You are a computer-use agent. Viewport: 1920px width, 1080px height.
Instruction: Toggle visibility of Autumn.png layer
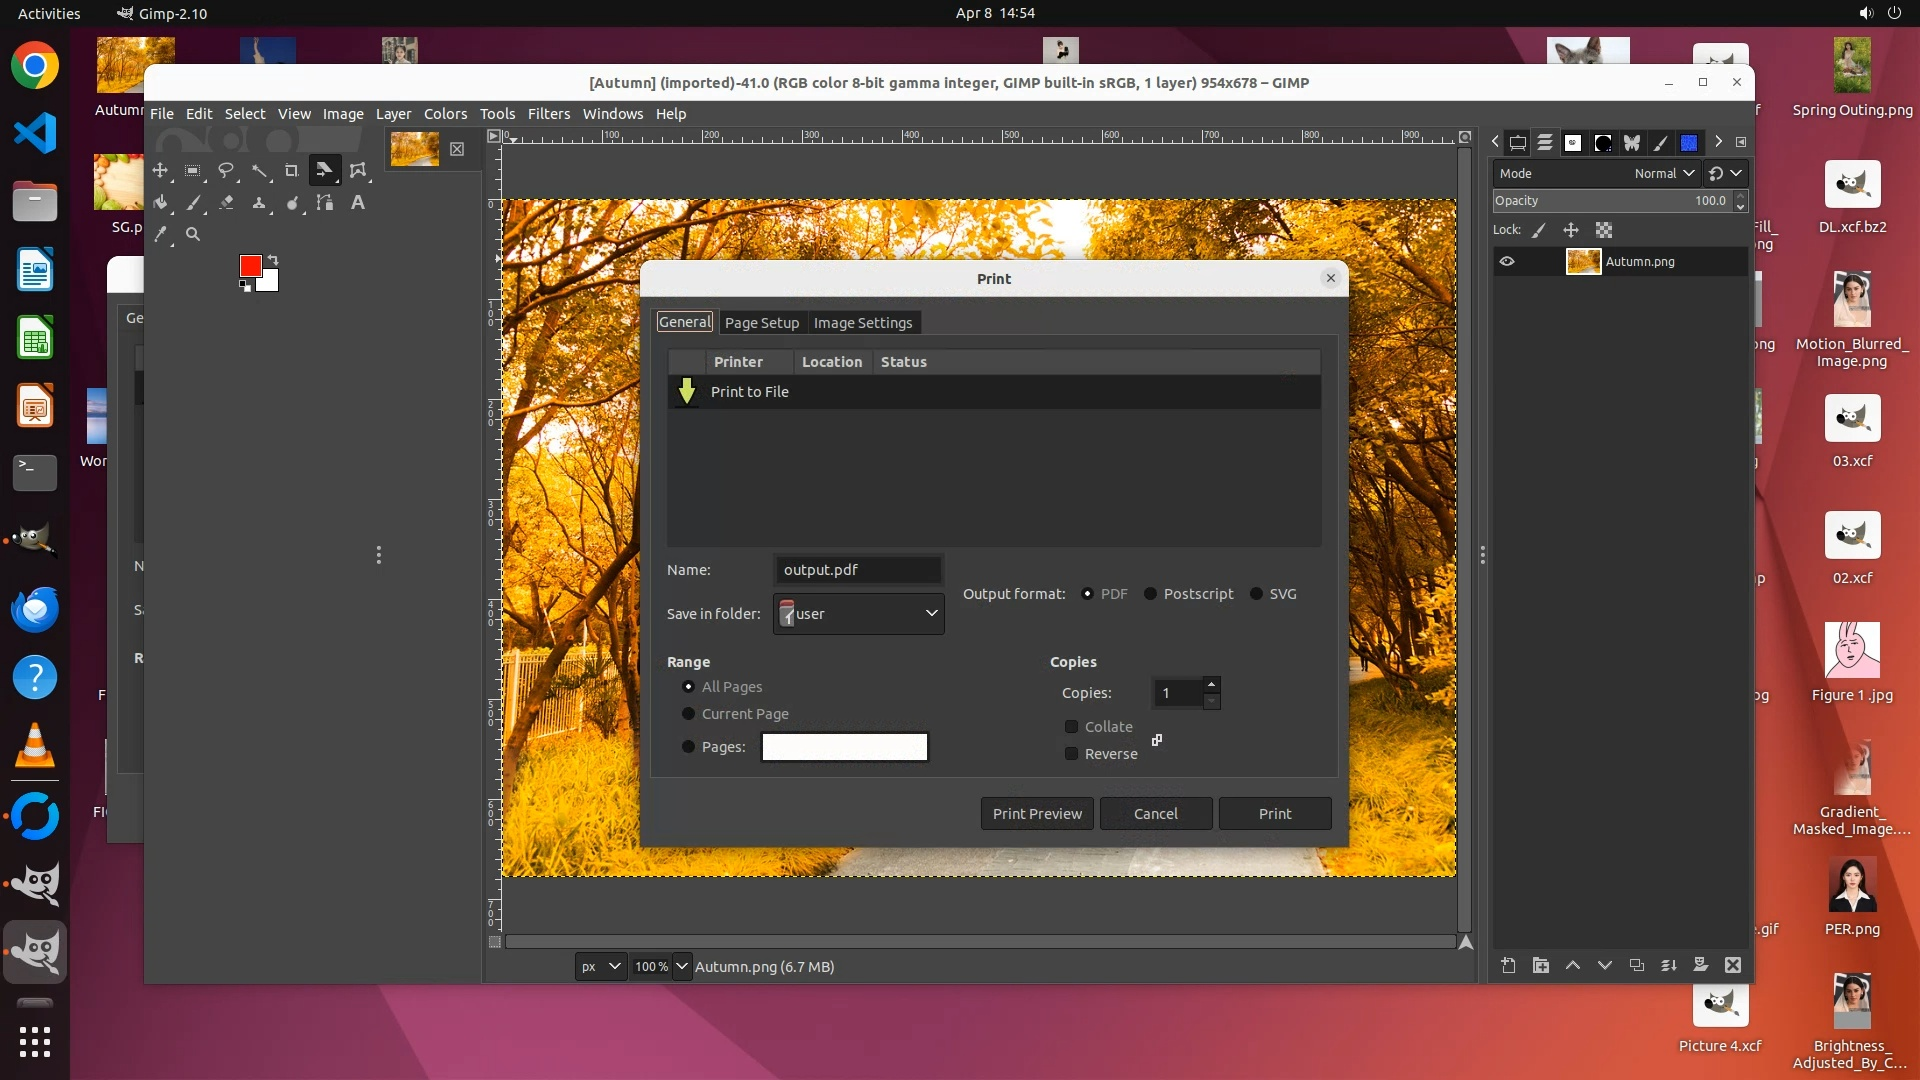(x=1507, y=262)
